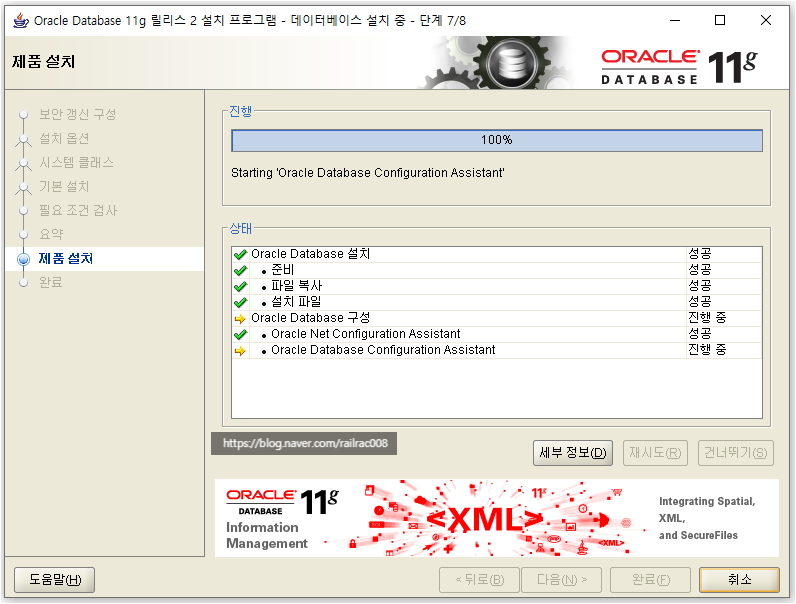Select the 시스템 클래스 step

pyautogui.click(x=77, y=162)
